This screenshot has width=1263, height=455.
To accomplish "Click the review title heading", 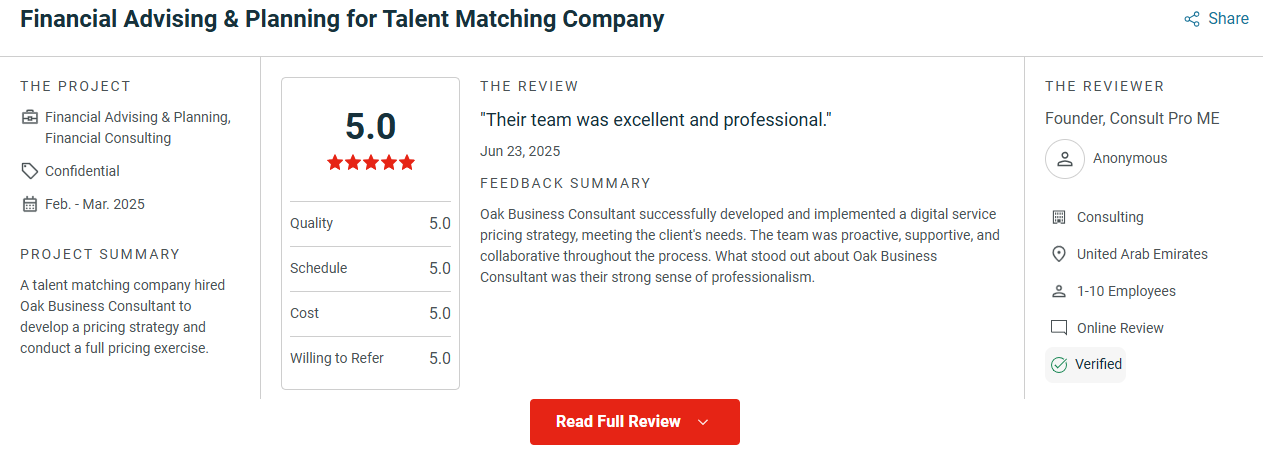I will (342, 19).
